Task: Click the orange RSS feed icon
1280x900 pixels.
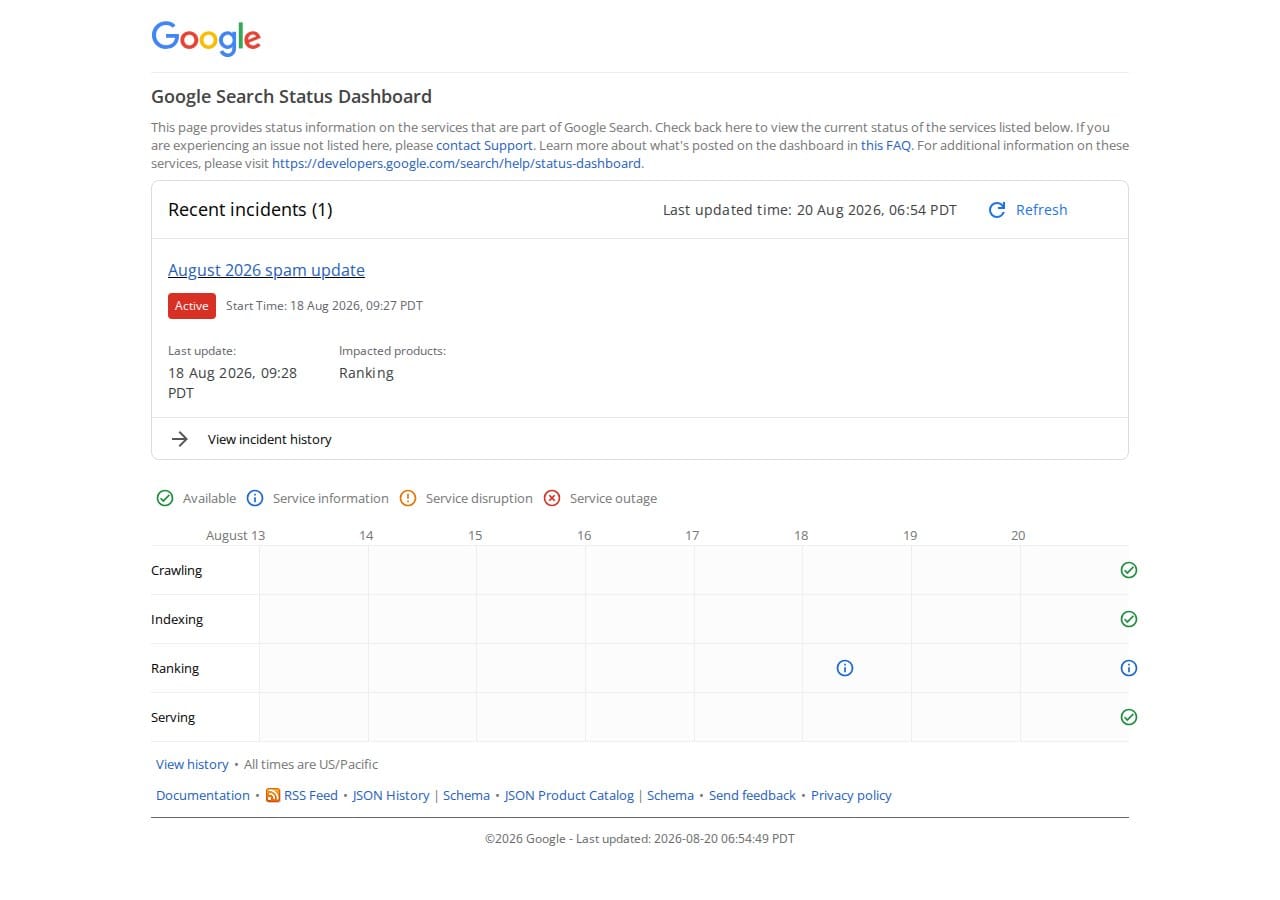Action: [x=273, y=795]
